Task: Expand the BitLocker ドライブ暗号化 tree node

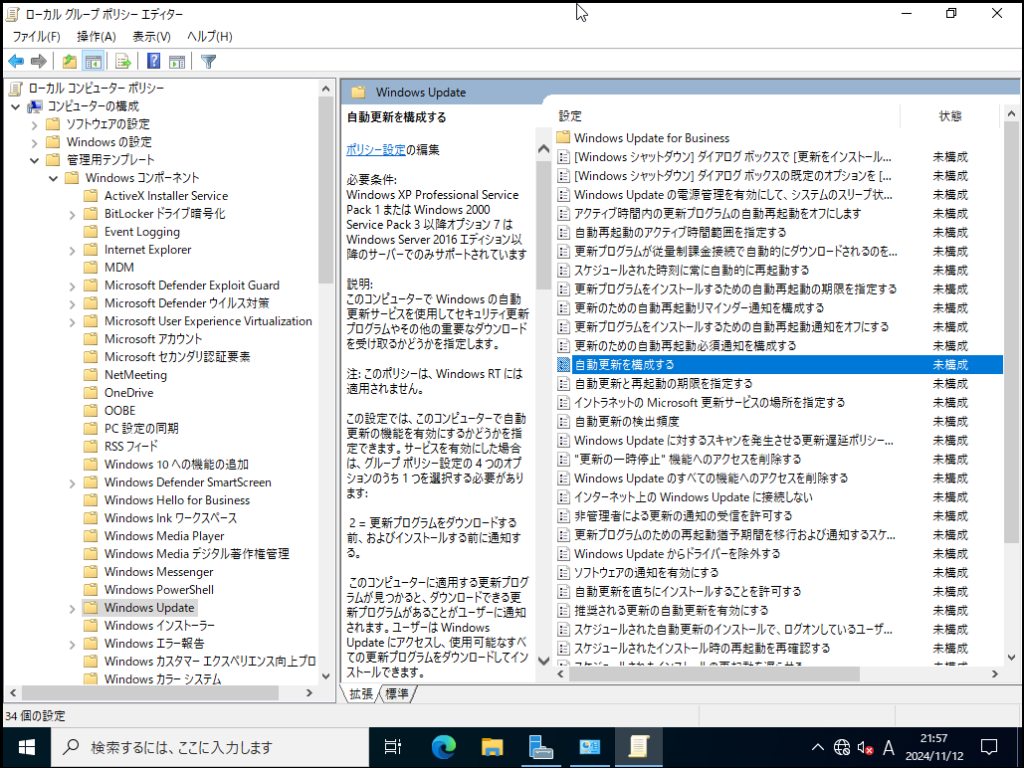Action: (x=73, y=214)
